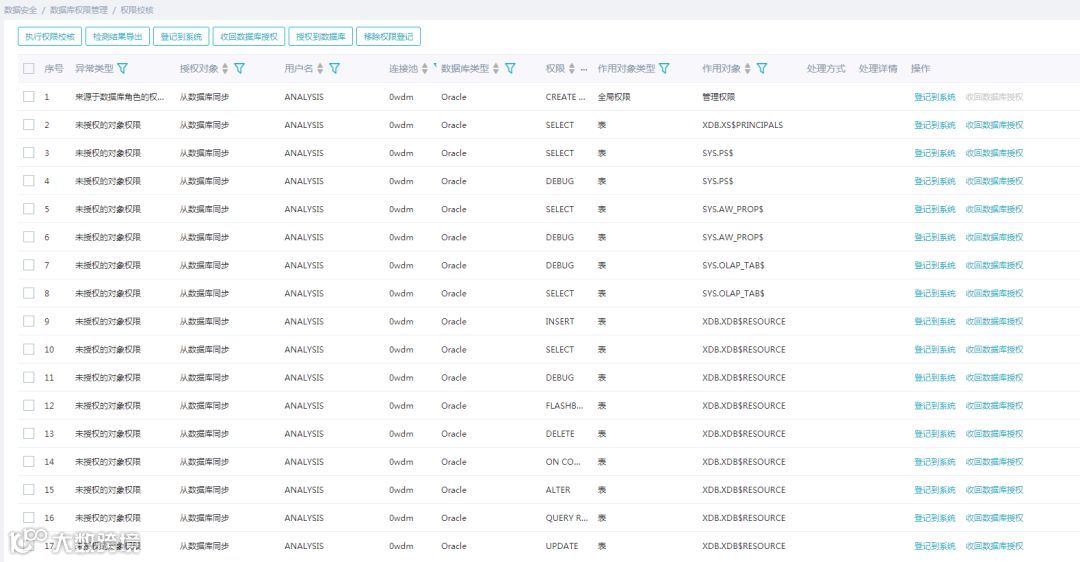The height and width of the screenshot is (562, 1080).
Task: Click the ON CO... permission cell
Action: pyautogui.click(x=563, y=462)
